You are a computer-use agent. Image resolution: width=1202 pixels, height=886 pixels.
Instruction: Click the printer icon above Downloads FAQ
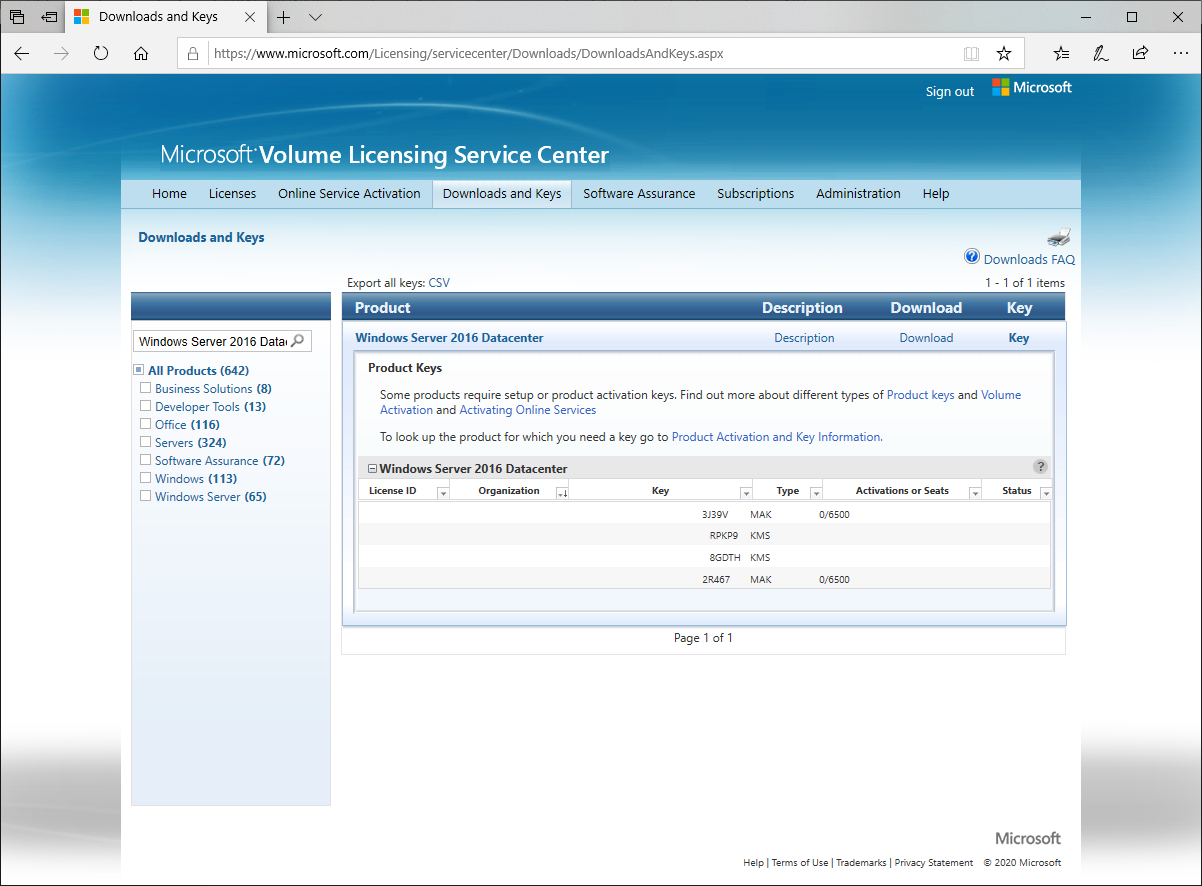tap(1059, 238)
